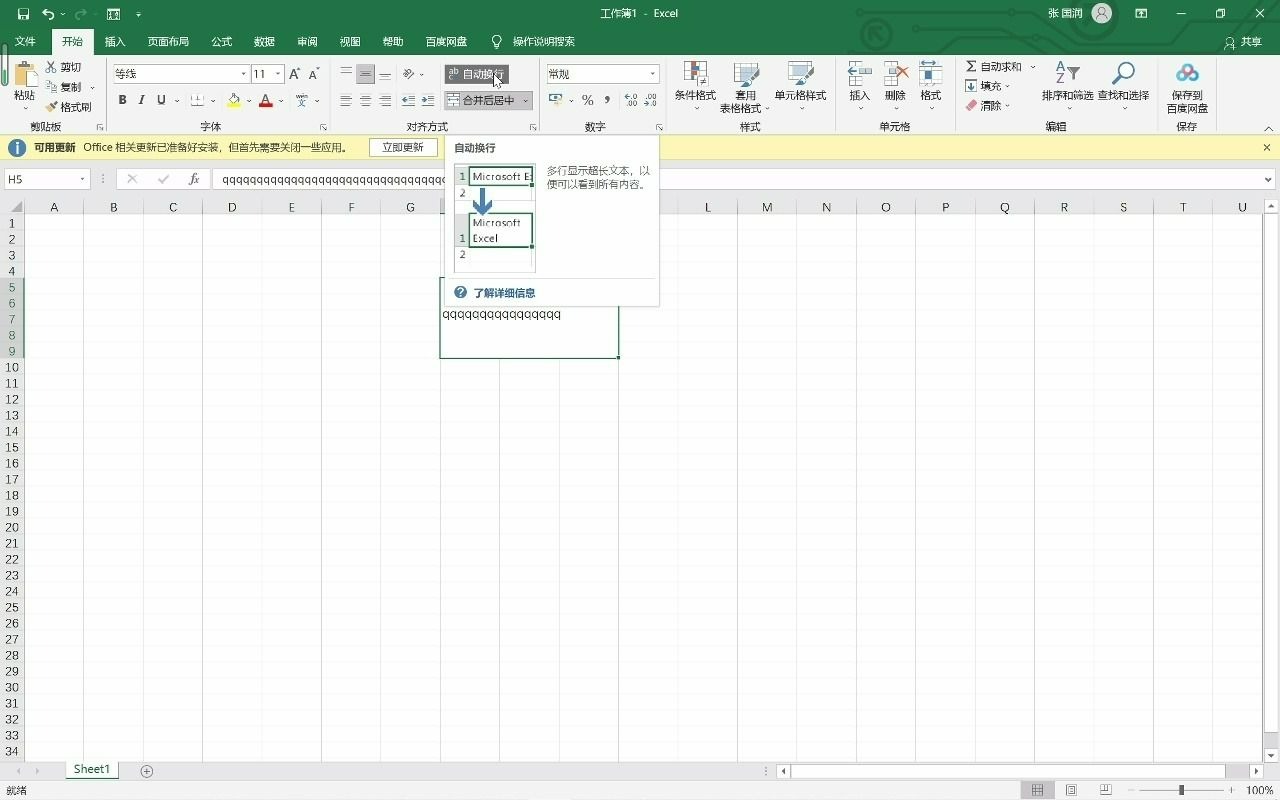Apply the cell borders icon

pos(197,100)
